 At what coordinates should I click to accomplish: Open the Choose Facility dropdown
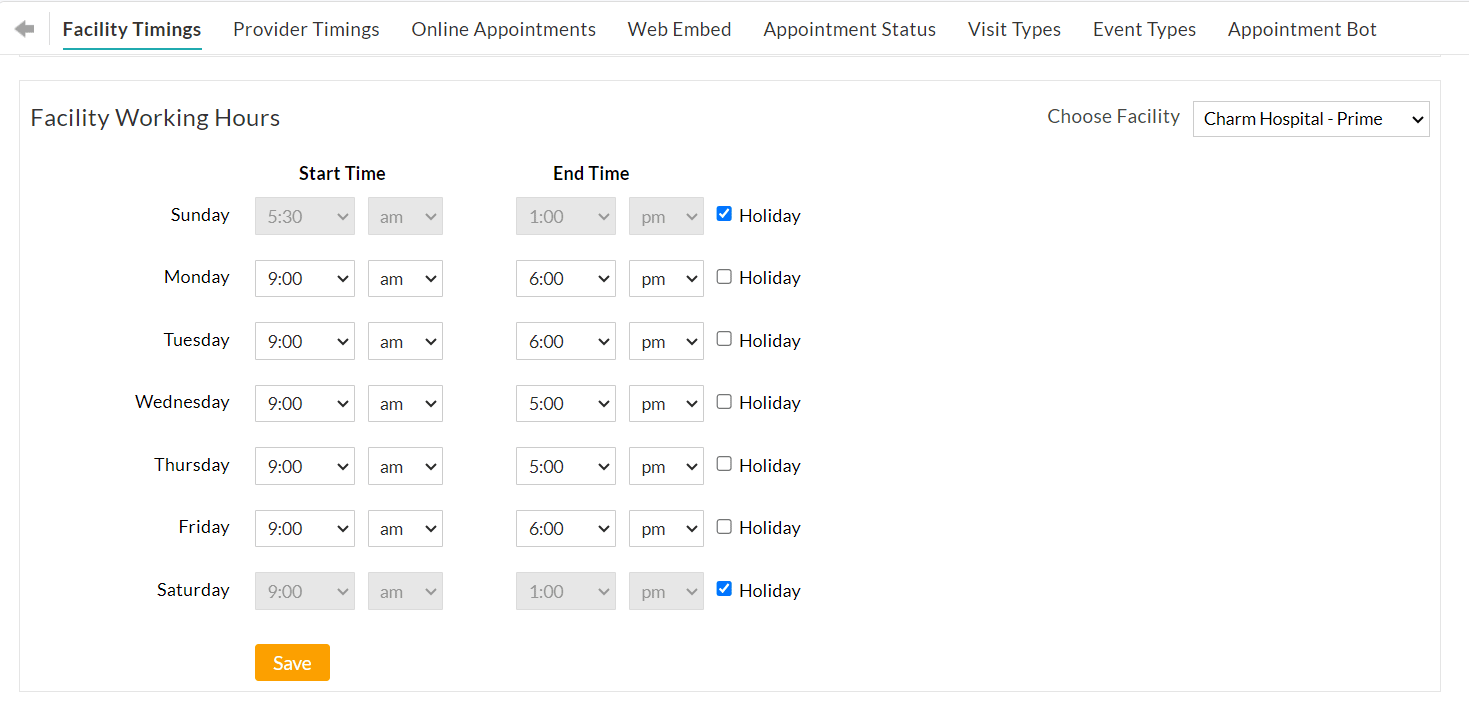click(1311, 118)
